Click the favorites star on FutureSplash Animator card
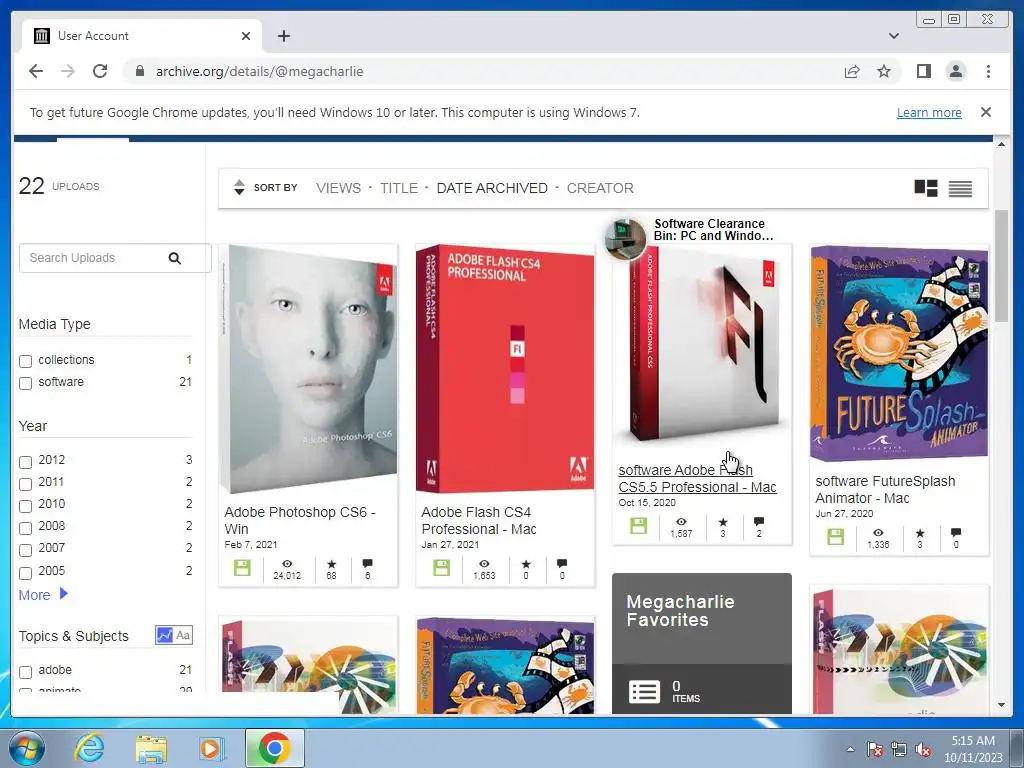The height and width of the screenshot is (768, 1024). (x=920, y=533)
